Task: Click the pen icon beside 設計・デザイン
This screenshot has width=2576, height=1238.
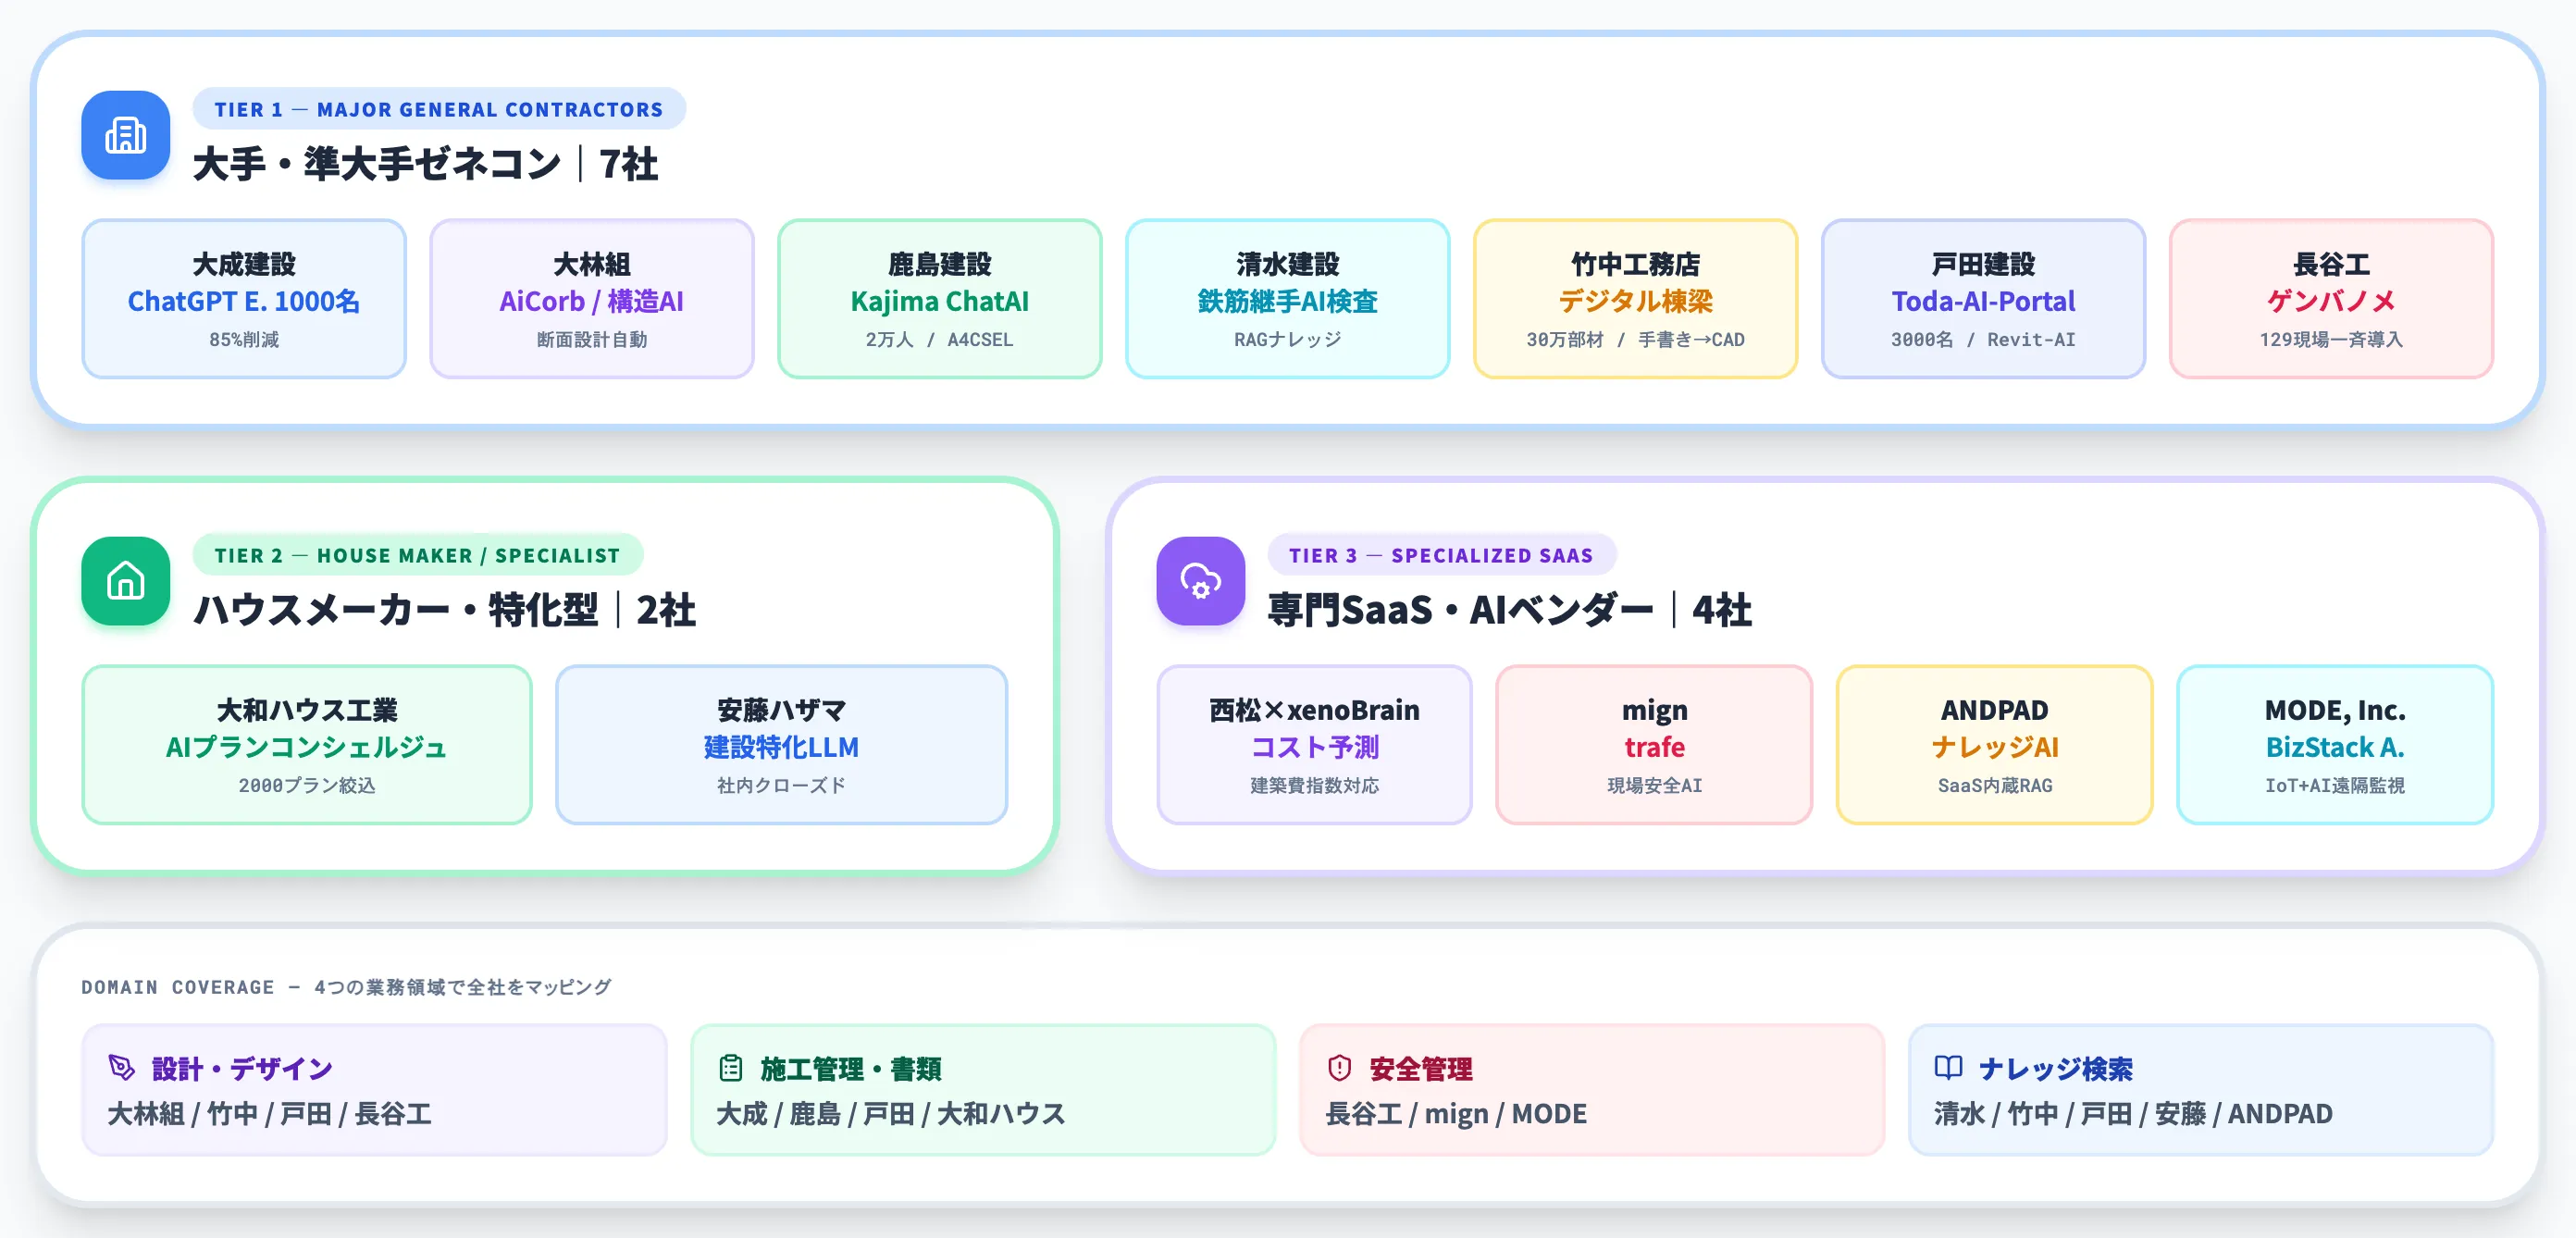Action: point(121,1068)
